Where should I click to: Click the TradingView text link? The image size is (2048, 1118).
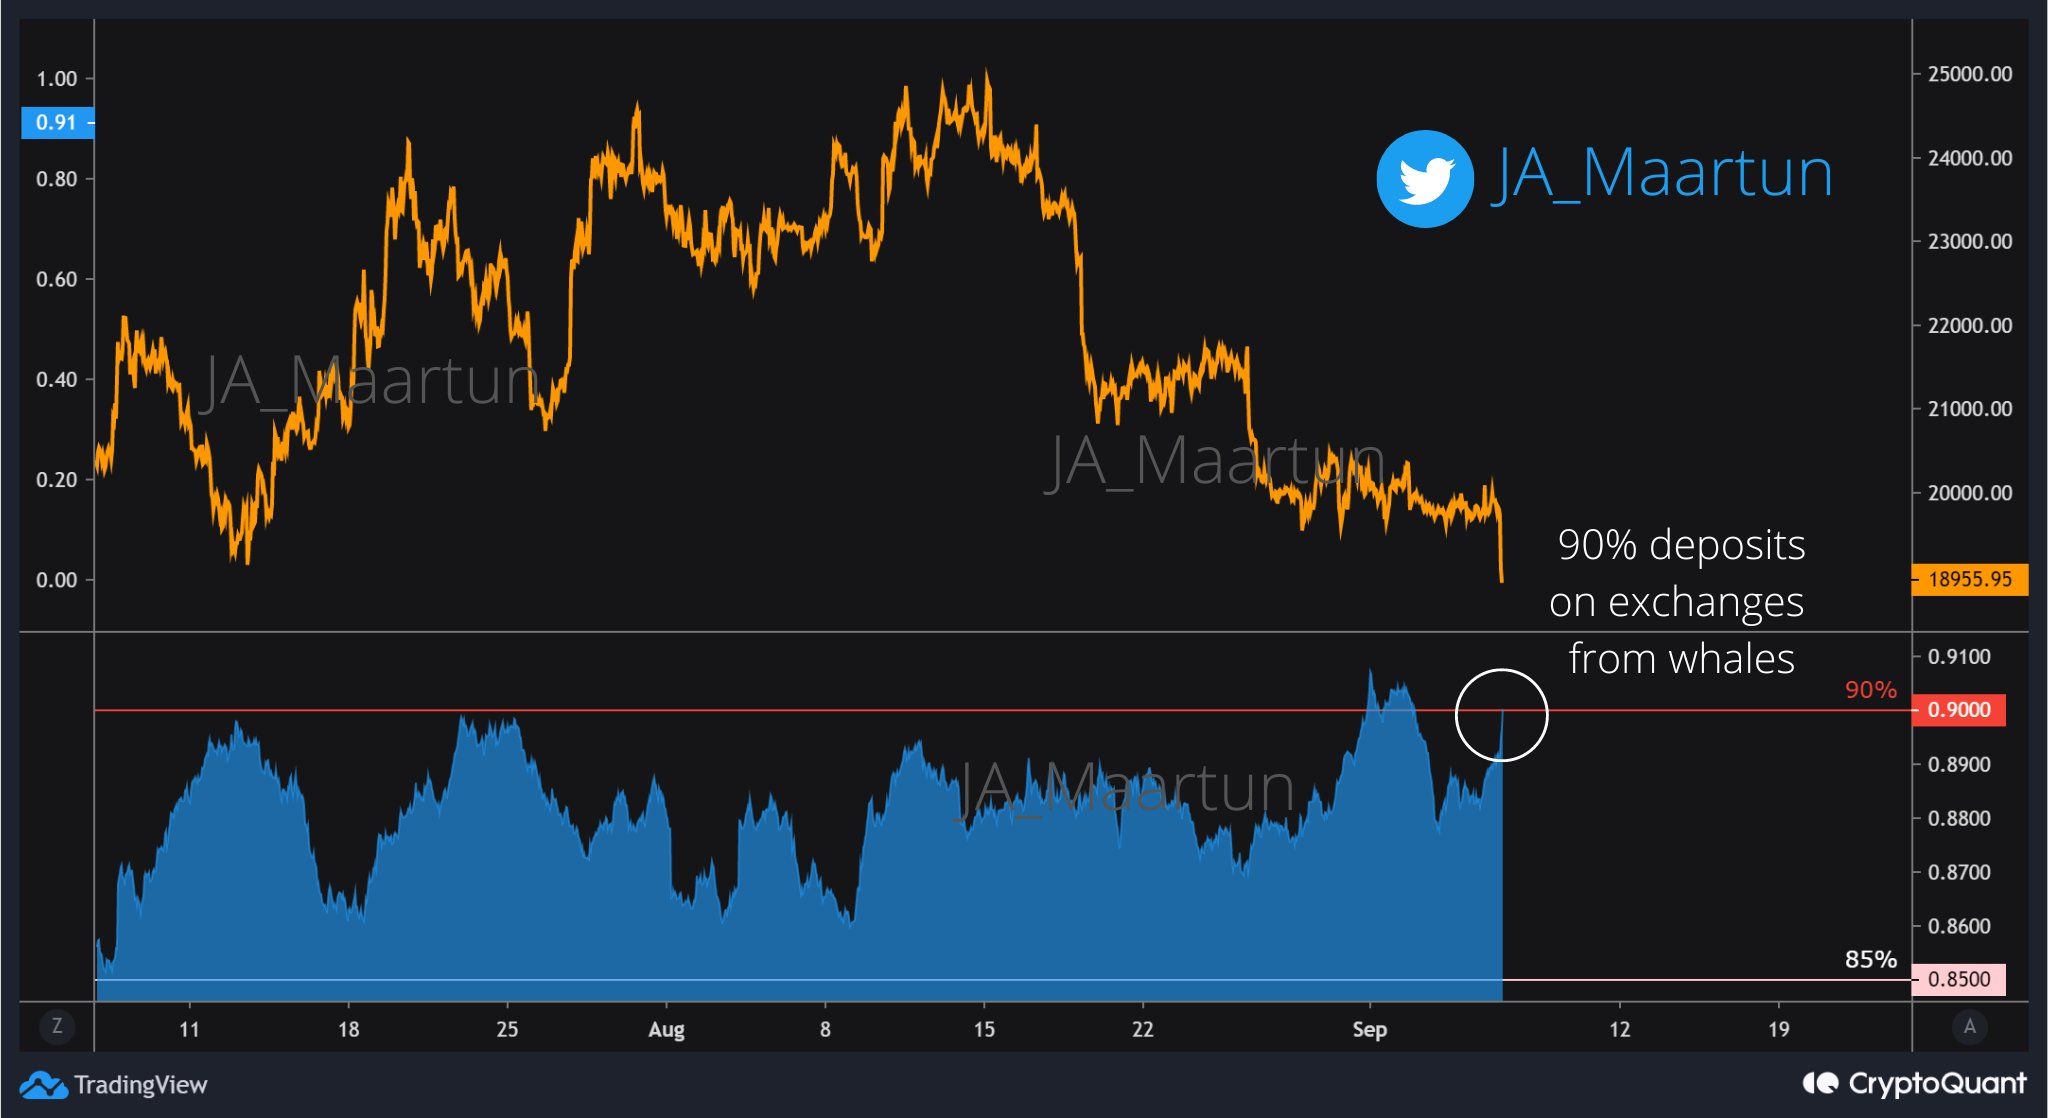click(140, 1085)
